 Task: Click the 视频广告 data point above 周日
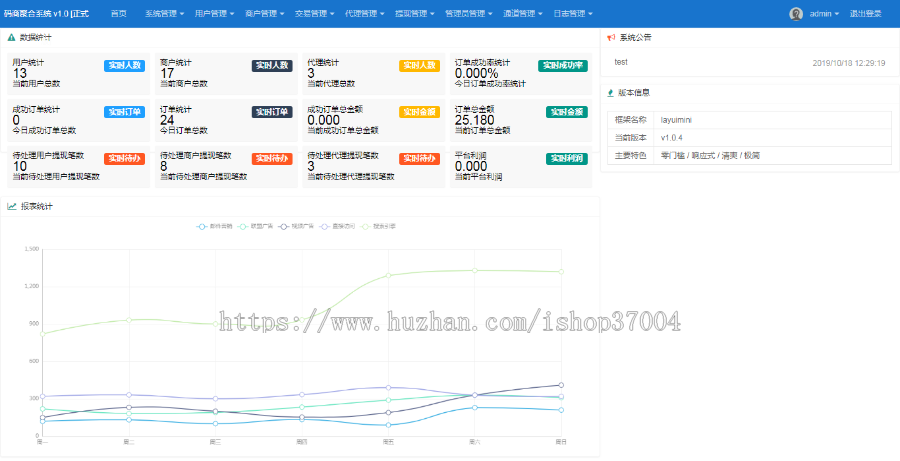[561, 385]
